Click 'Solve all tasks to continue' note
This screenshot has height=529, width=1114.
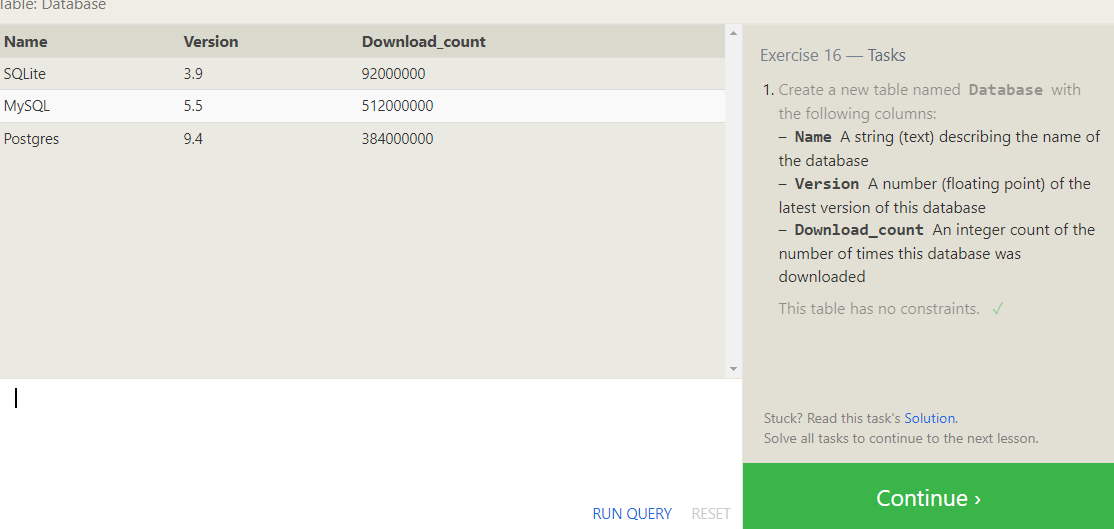tap(901, 439)
